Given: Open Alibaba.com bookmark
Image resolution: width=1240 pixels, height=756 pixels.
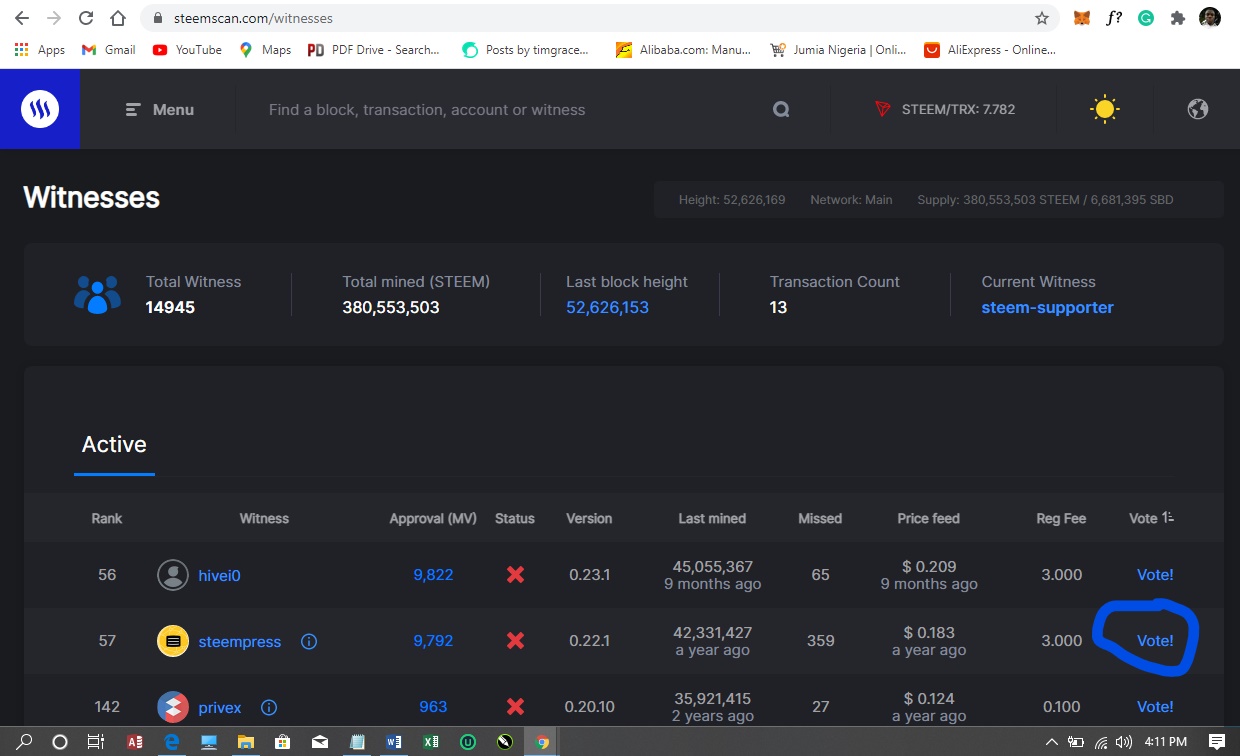Looking at the screenshot, I should 683,49.
